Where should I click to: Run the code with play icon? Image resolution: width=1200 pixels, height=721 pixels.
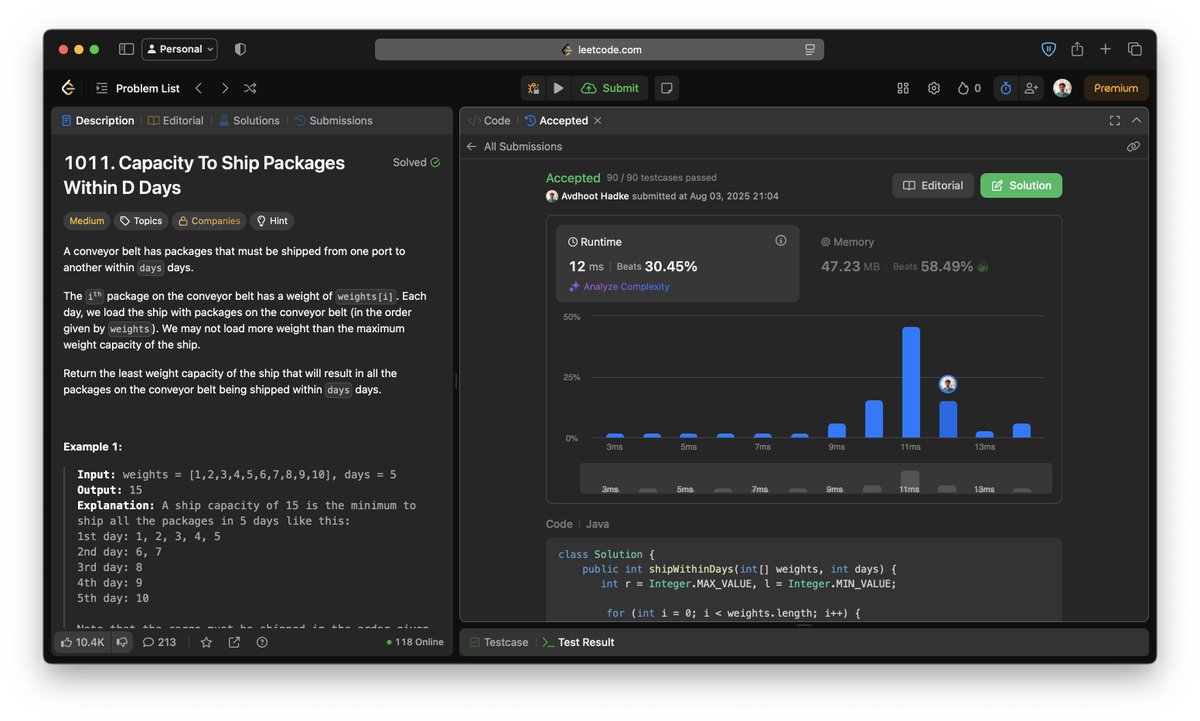coord(558,88)
